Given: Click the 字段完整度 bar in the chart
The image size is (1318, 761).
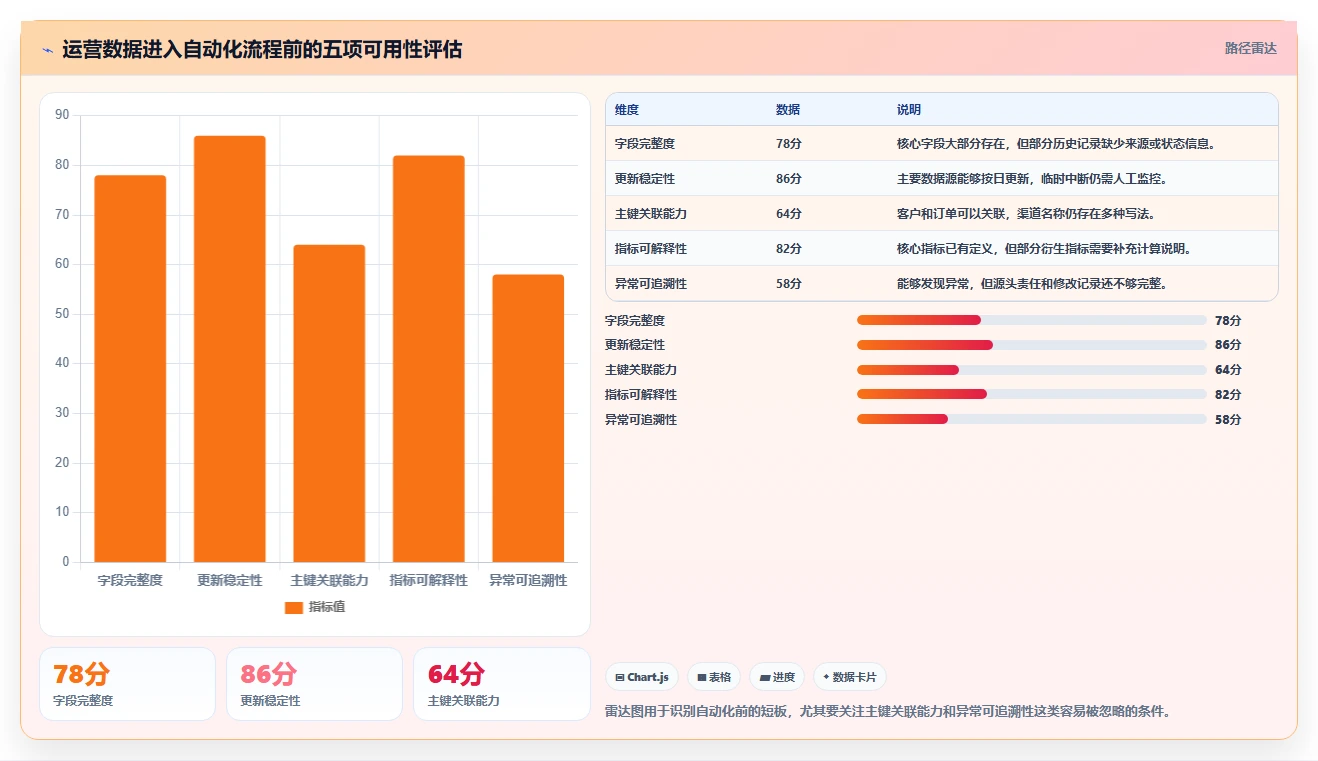Looking at the screenshot, I should pyautogui.click(x=130, y=369).
